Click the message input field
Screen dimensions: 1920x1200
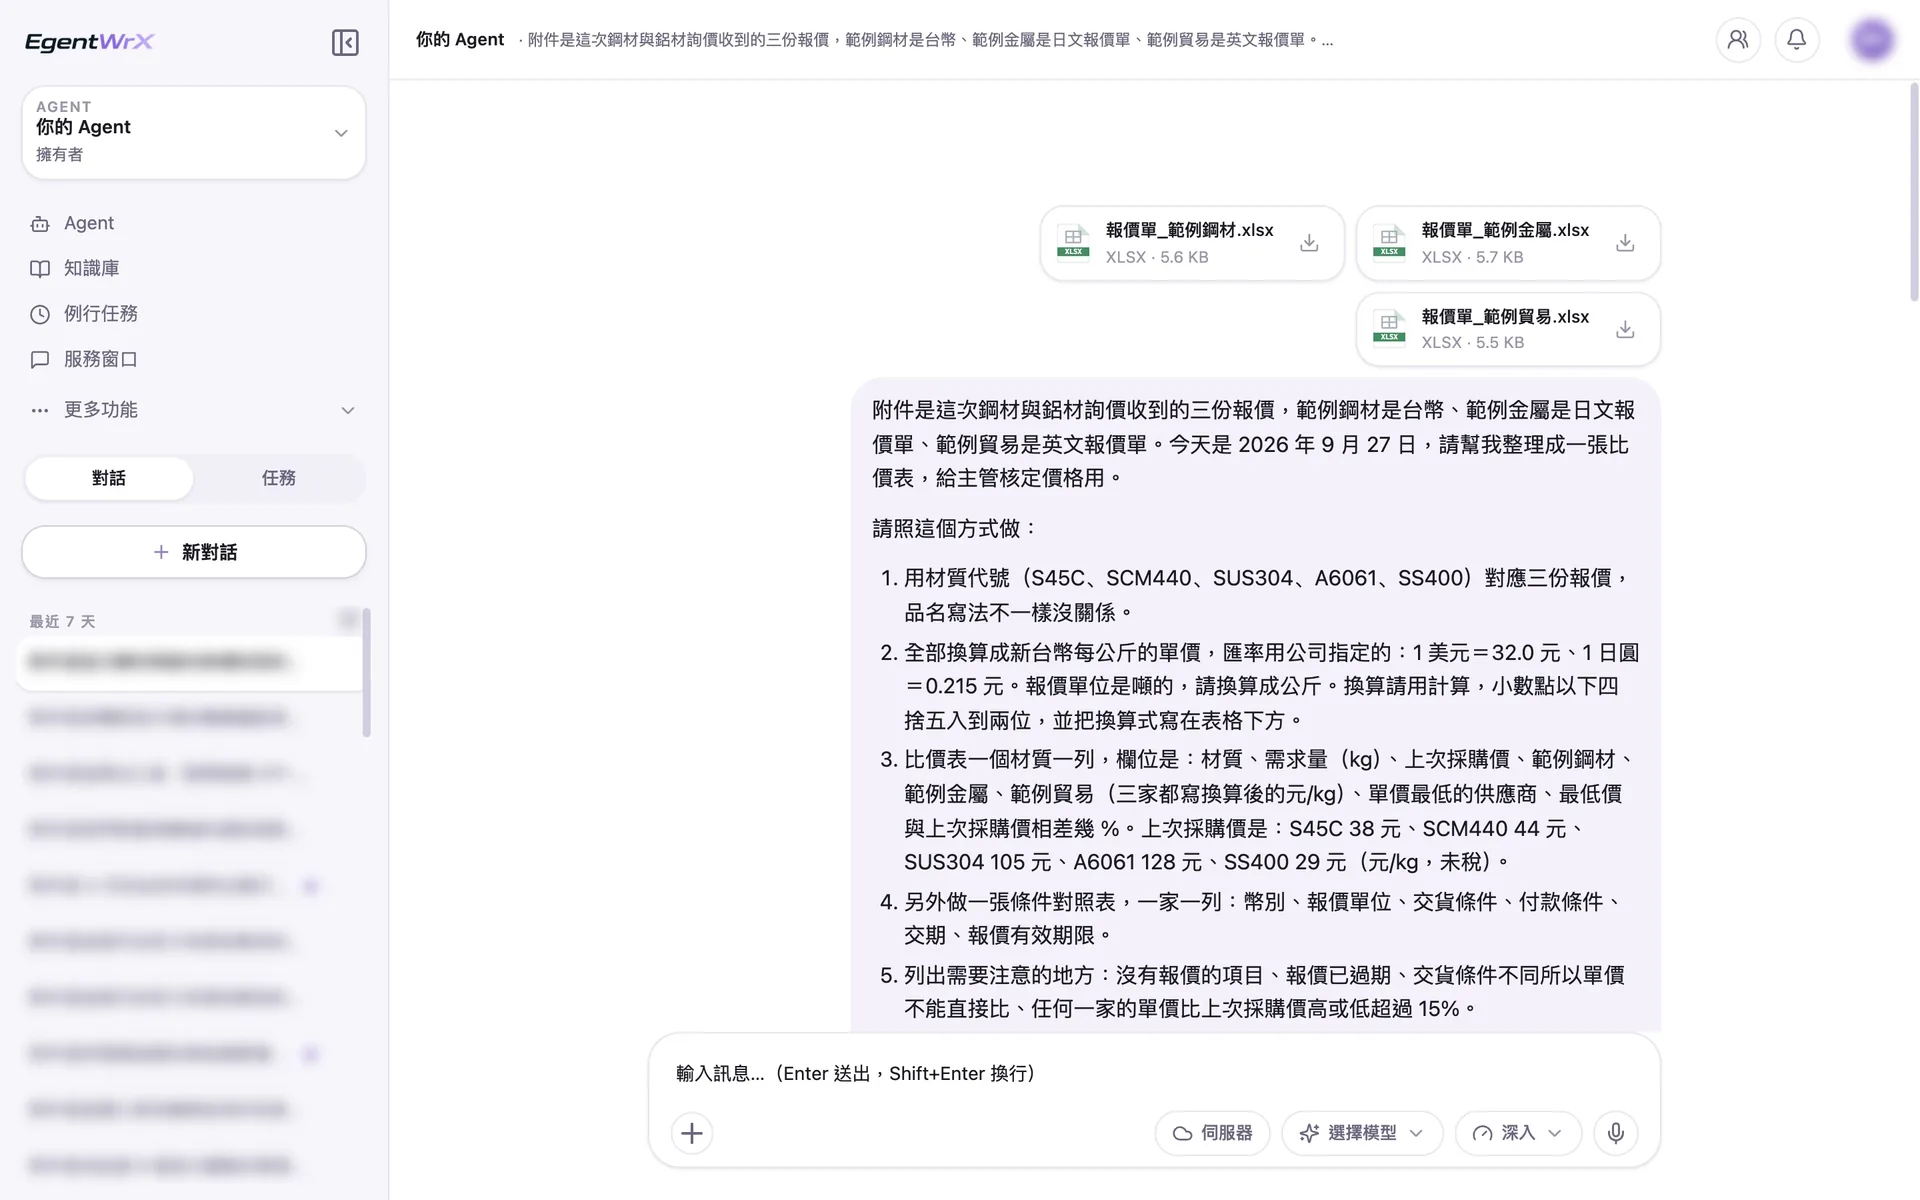click(1154, 1073)
